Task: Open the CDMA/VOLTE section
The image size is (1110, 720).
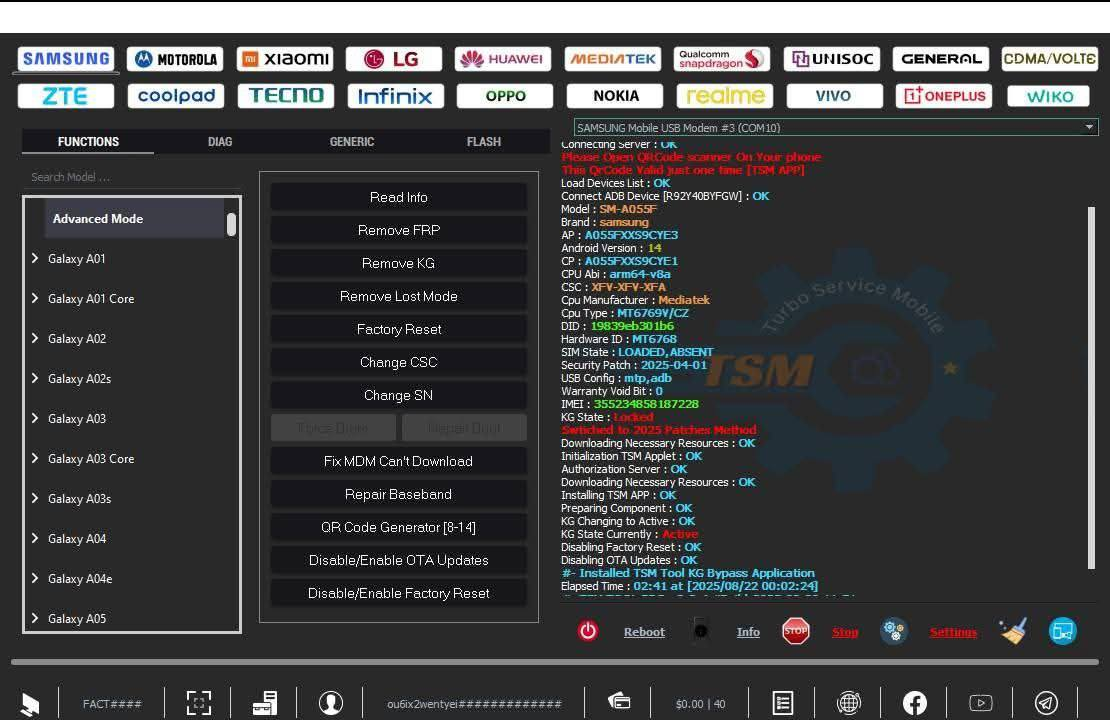Action: pos(1050,59)
